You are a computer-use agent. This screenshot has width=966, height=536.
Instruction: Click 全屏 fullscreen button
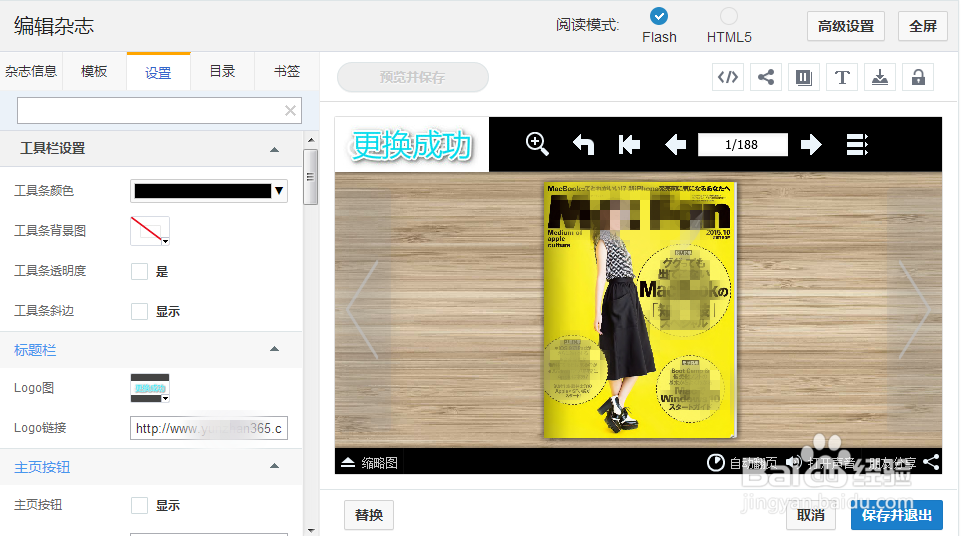coord(923,26)
